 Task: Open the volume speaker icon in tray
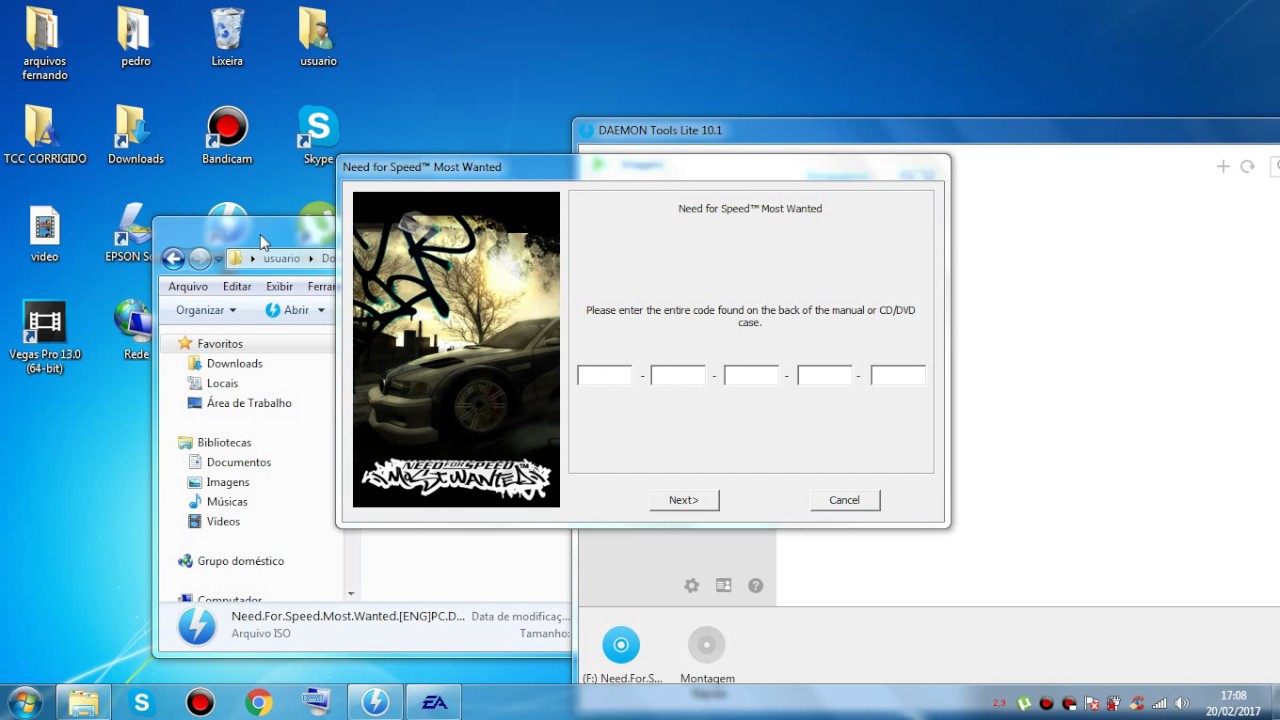(x=1183, y=703)
